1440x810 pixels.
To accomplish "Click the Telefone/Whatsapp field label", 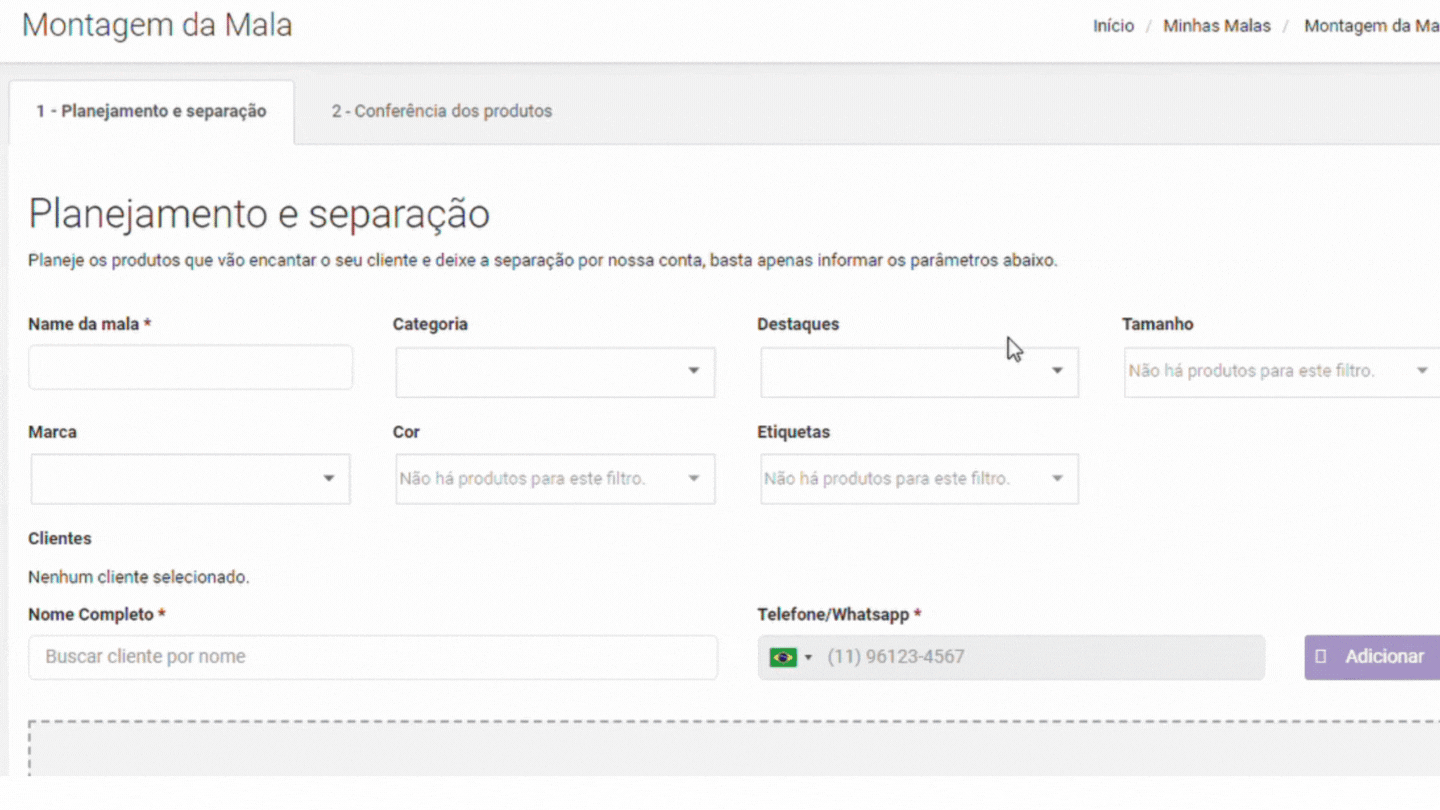I will click(x=834, y=614).
